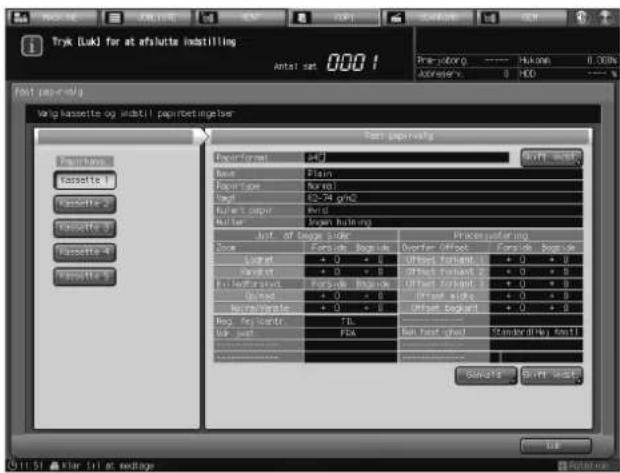Click the Luk button at bottom right
Viewport: 620px width, 473px height.
coord(556,446)
